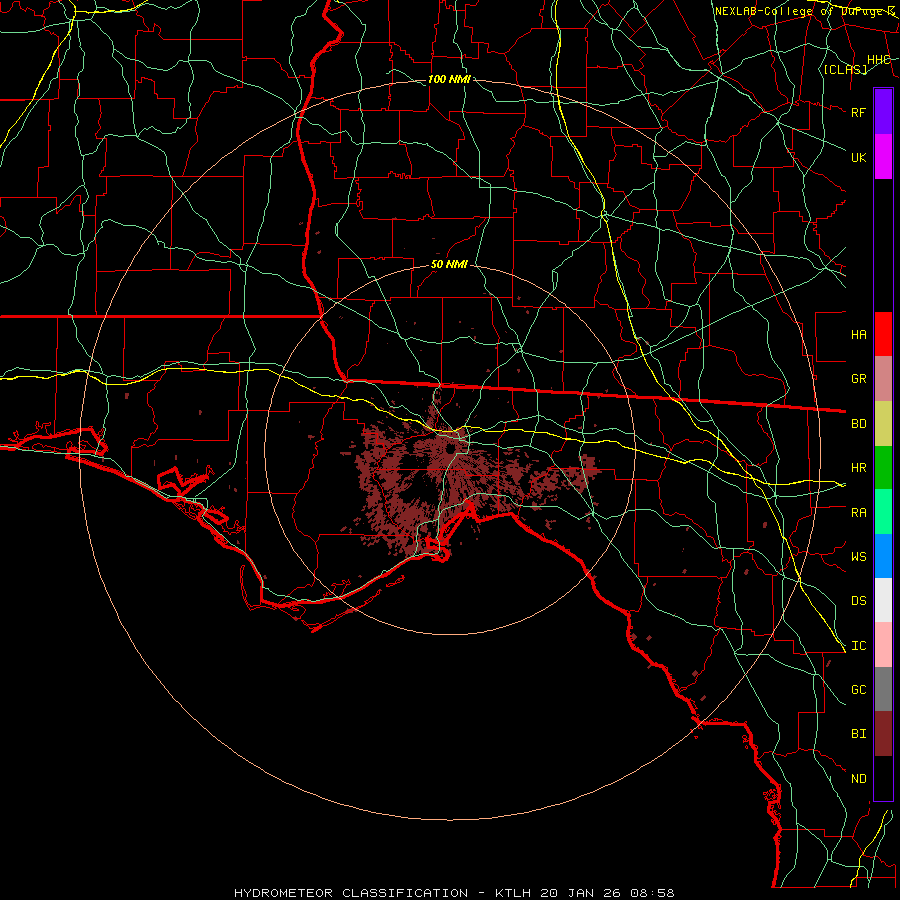The image size is (900, 900).
Task: Click the ND black legend swatch
Action: tap(883, 778)
